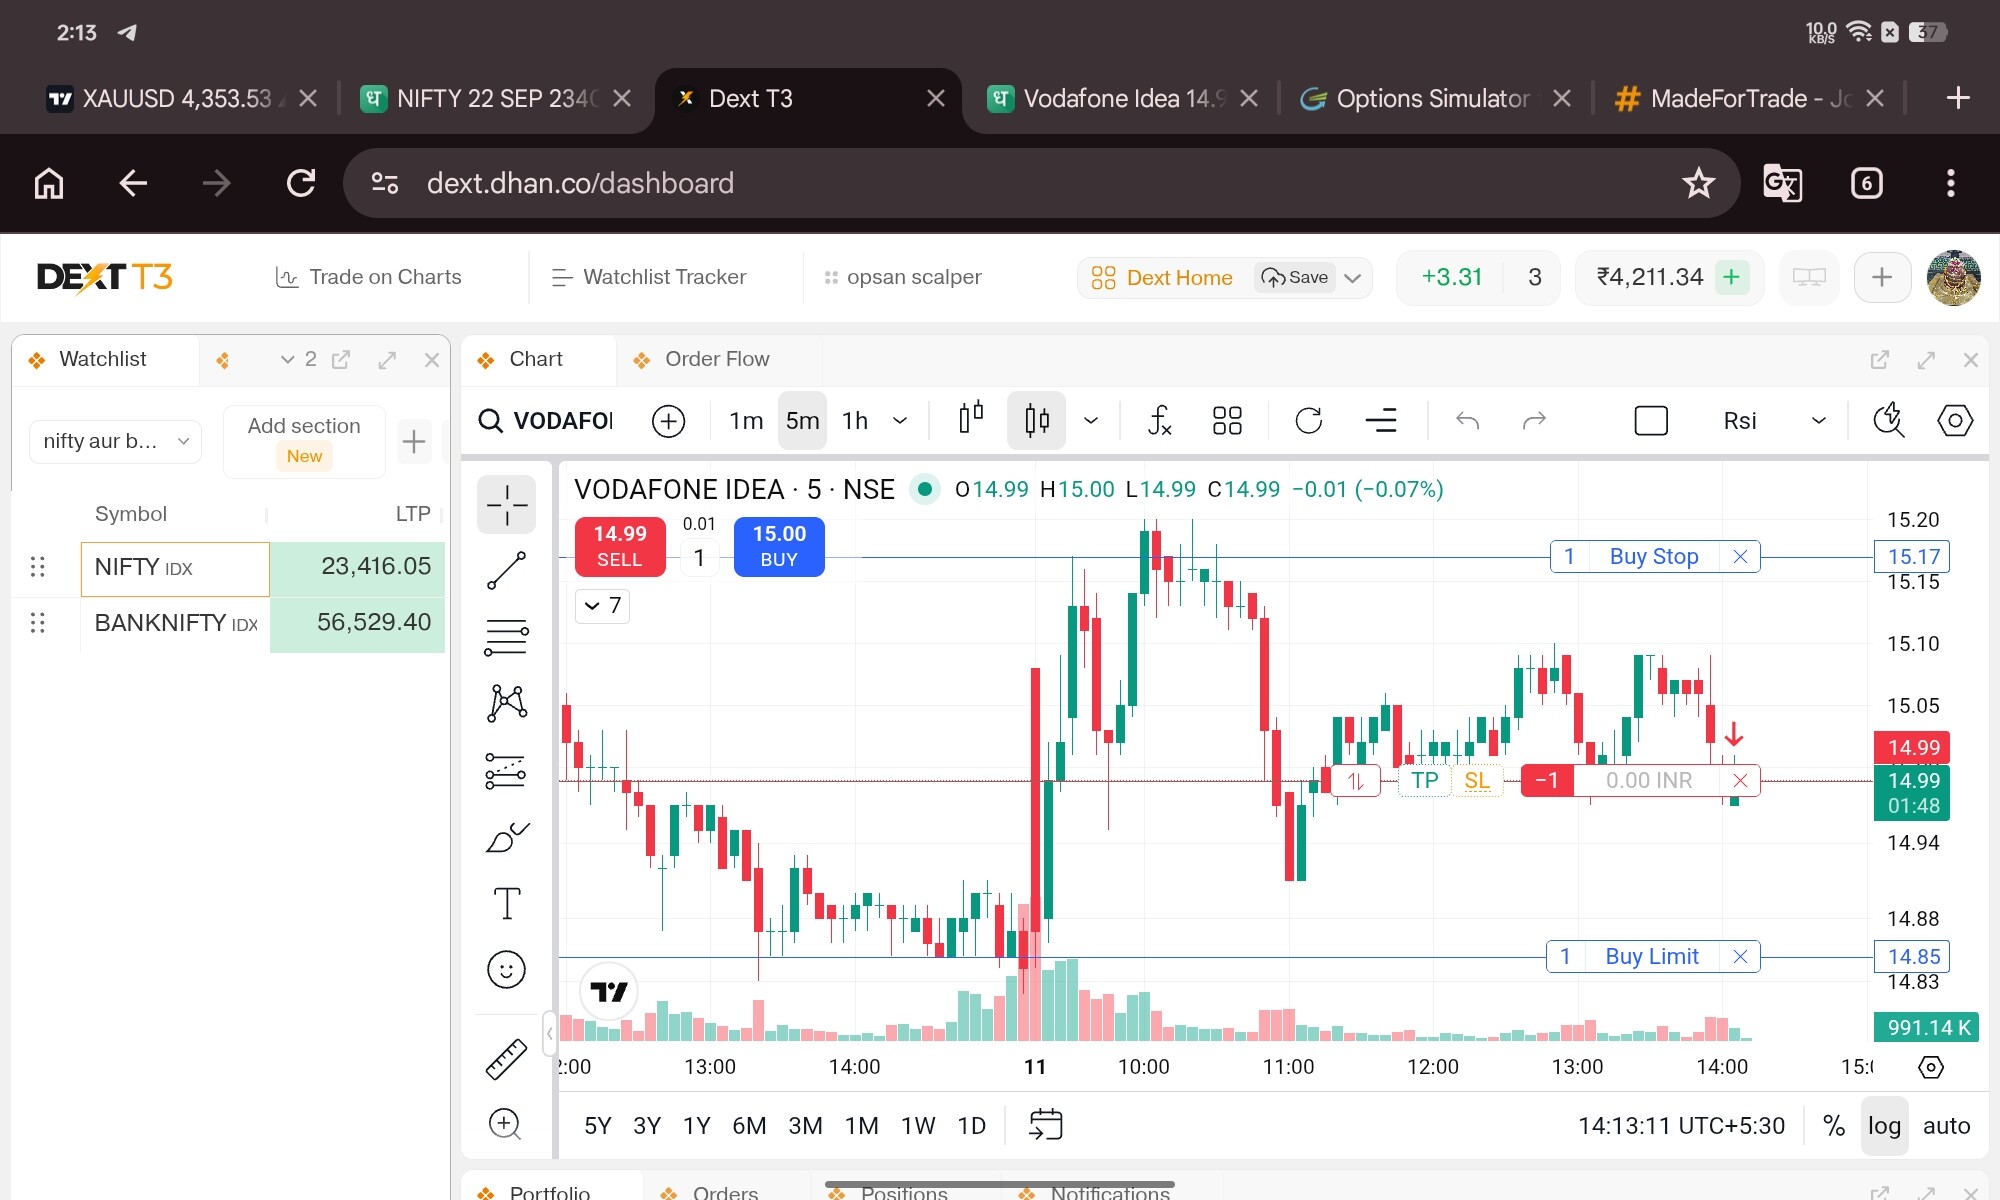
Task: Open the Trade on Charts tab
Action: pos(368,277)
